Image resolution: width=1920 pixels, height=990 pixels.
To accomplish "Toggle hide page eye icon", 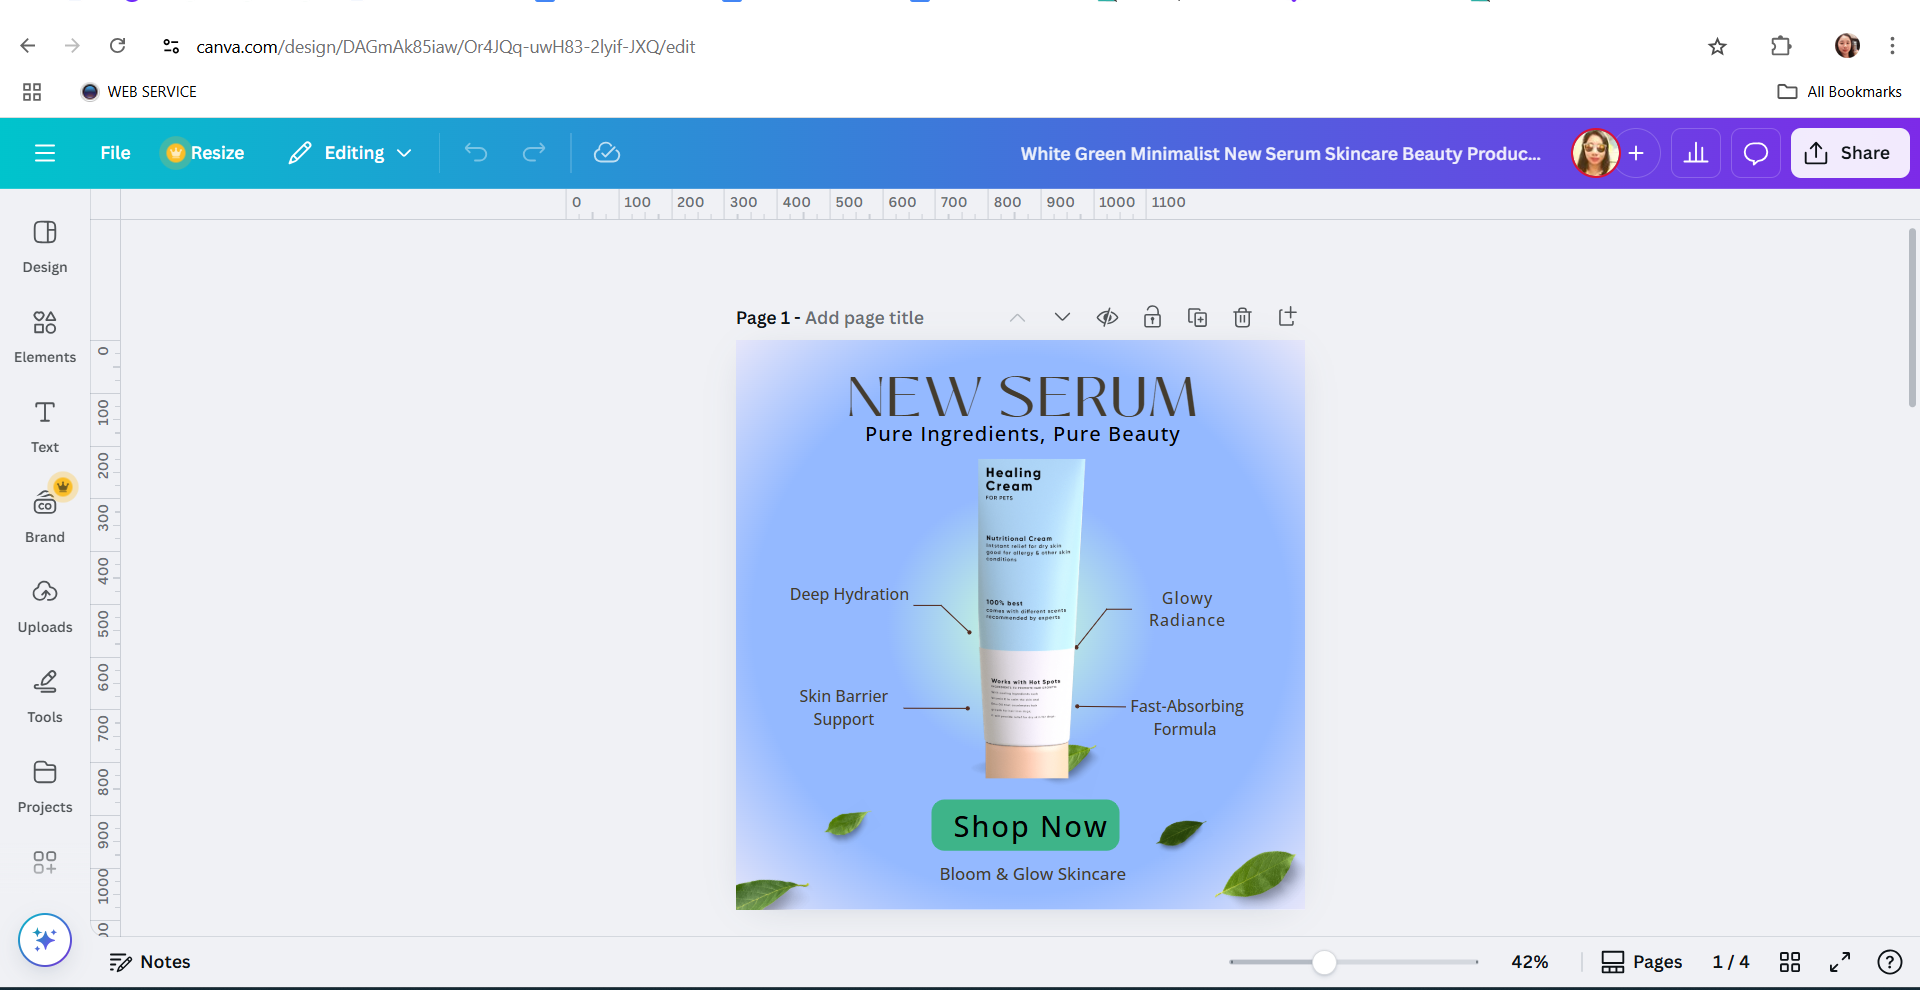I will (1107, 318).
